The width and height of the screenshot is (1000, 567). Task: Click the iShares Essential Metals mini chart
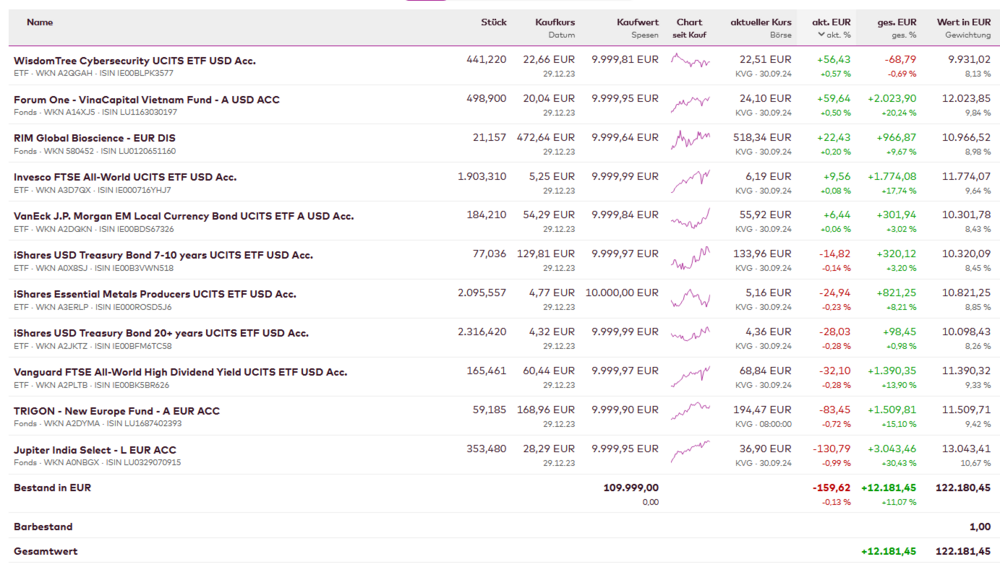pyautogui.click(x=690, y=297)
